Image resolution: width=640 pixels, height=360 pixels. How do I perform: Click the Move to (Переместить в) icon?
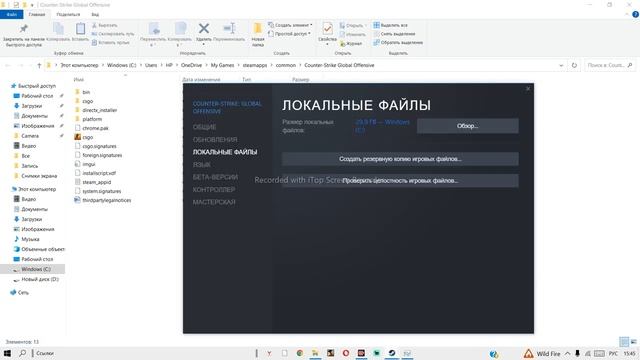pos(153,29)
